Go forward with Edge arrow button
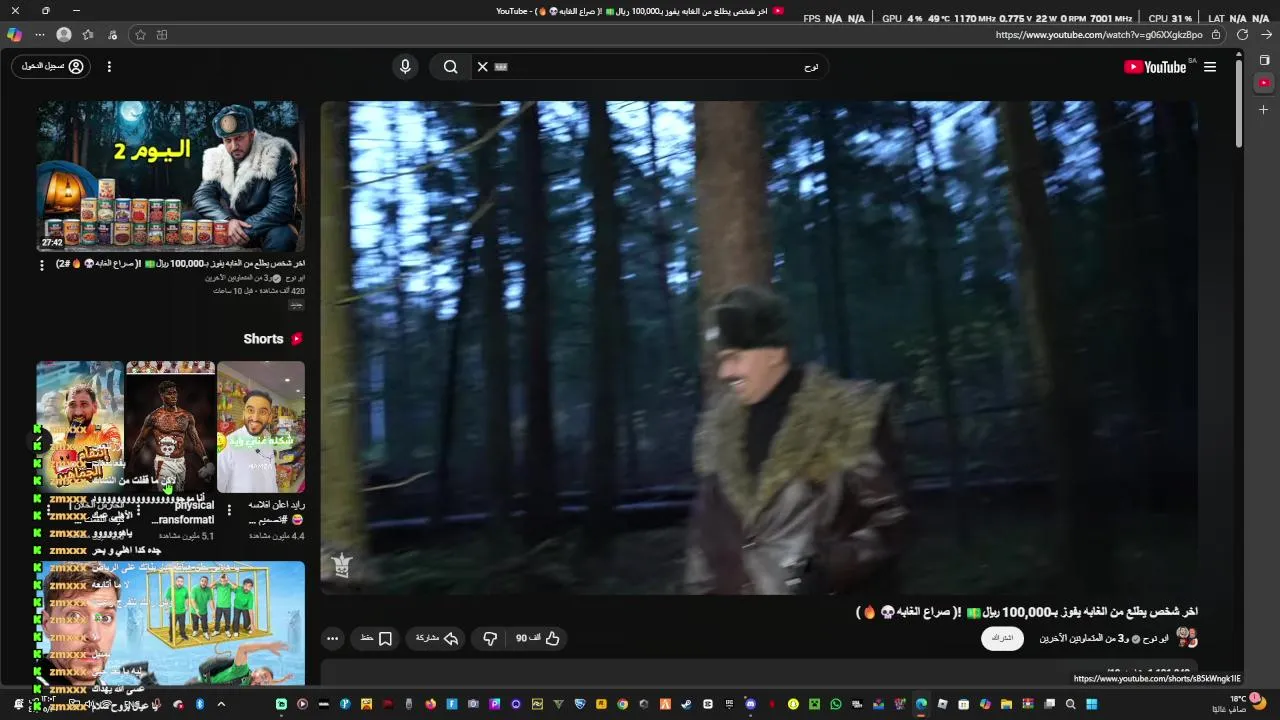This screenshot has width=1280, height=720. (1266, 34)
